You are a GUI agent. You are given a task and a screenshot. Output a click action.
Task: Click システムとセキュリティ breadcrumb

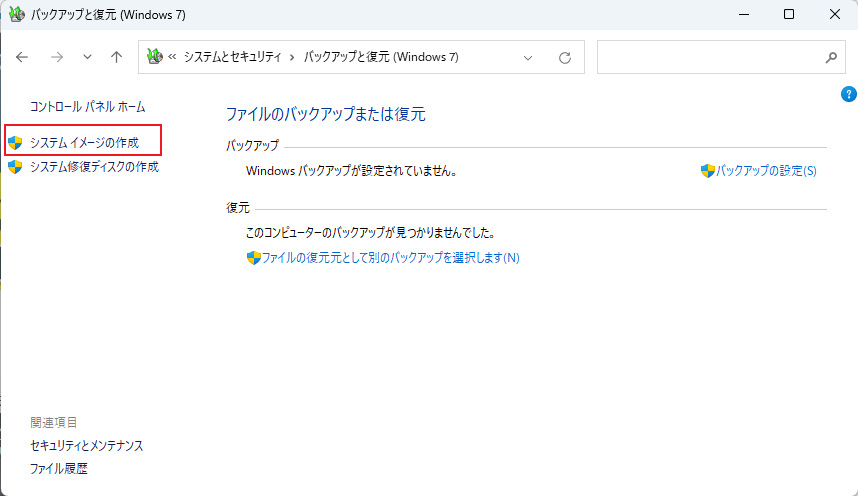pos(233,57)
